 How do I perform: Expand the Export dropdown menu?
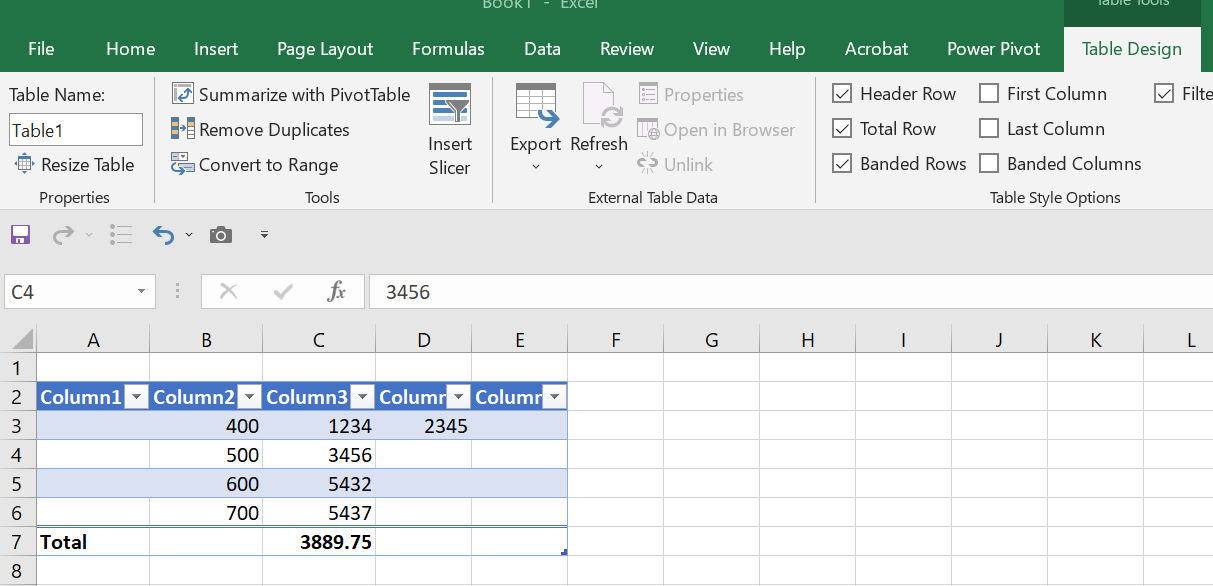point(536,166)
